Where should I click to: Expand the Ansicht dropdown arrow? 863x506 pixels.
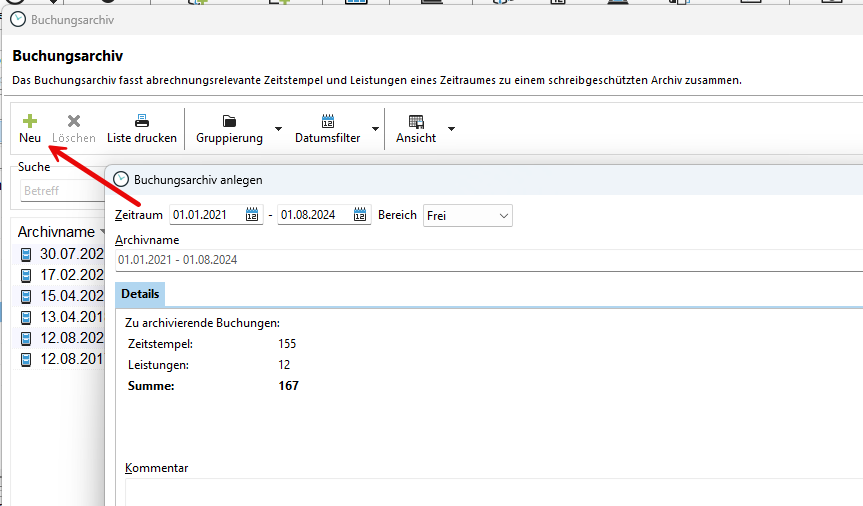[x=451, y=129]
